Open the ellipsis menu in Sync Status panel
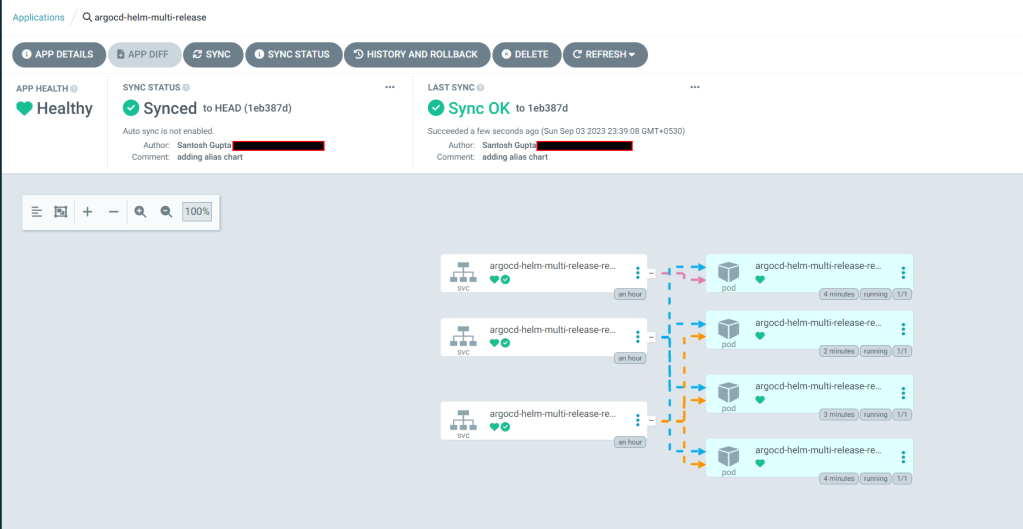 (389, 87)
